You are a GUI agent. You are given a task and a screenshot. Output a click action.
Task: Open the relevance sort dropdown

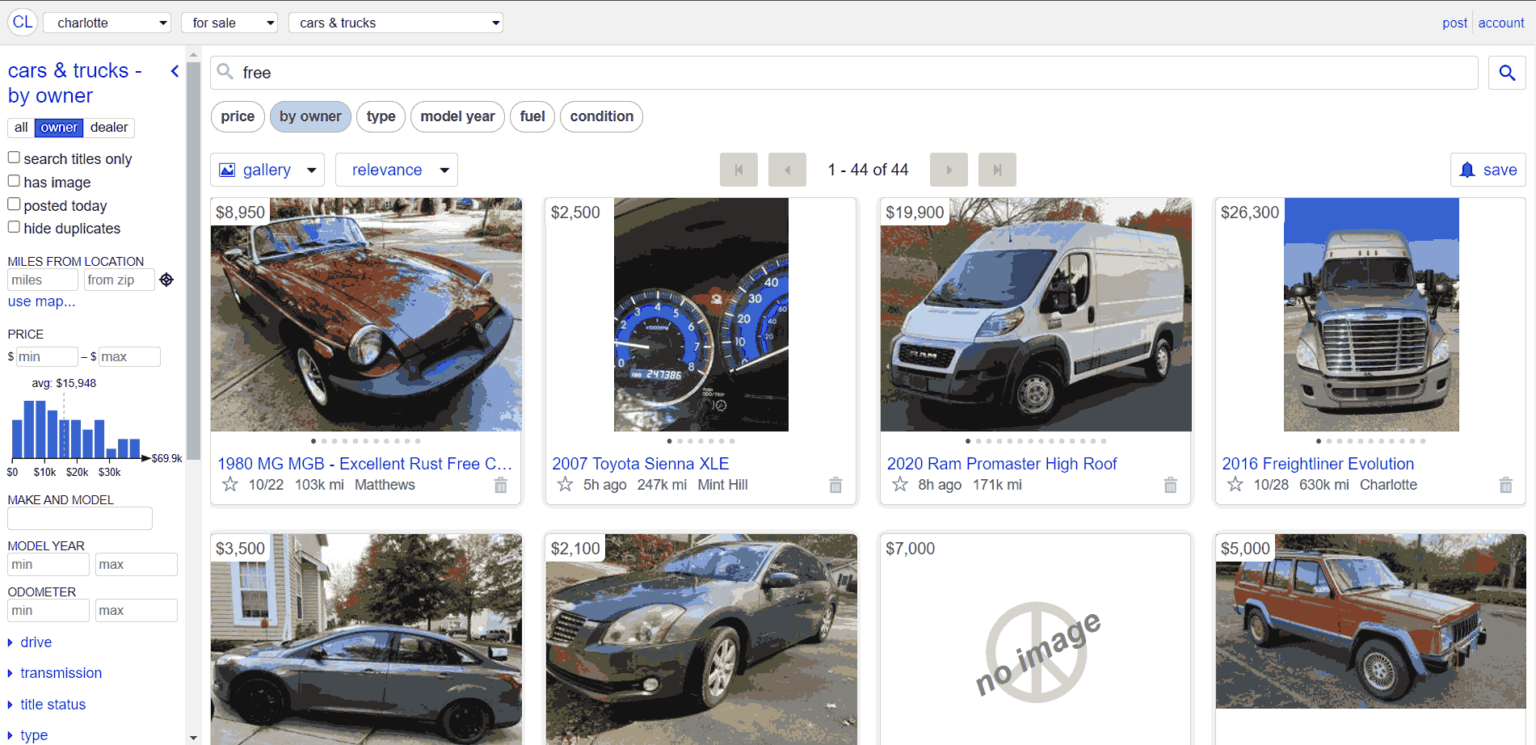(396, 170)
